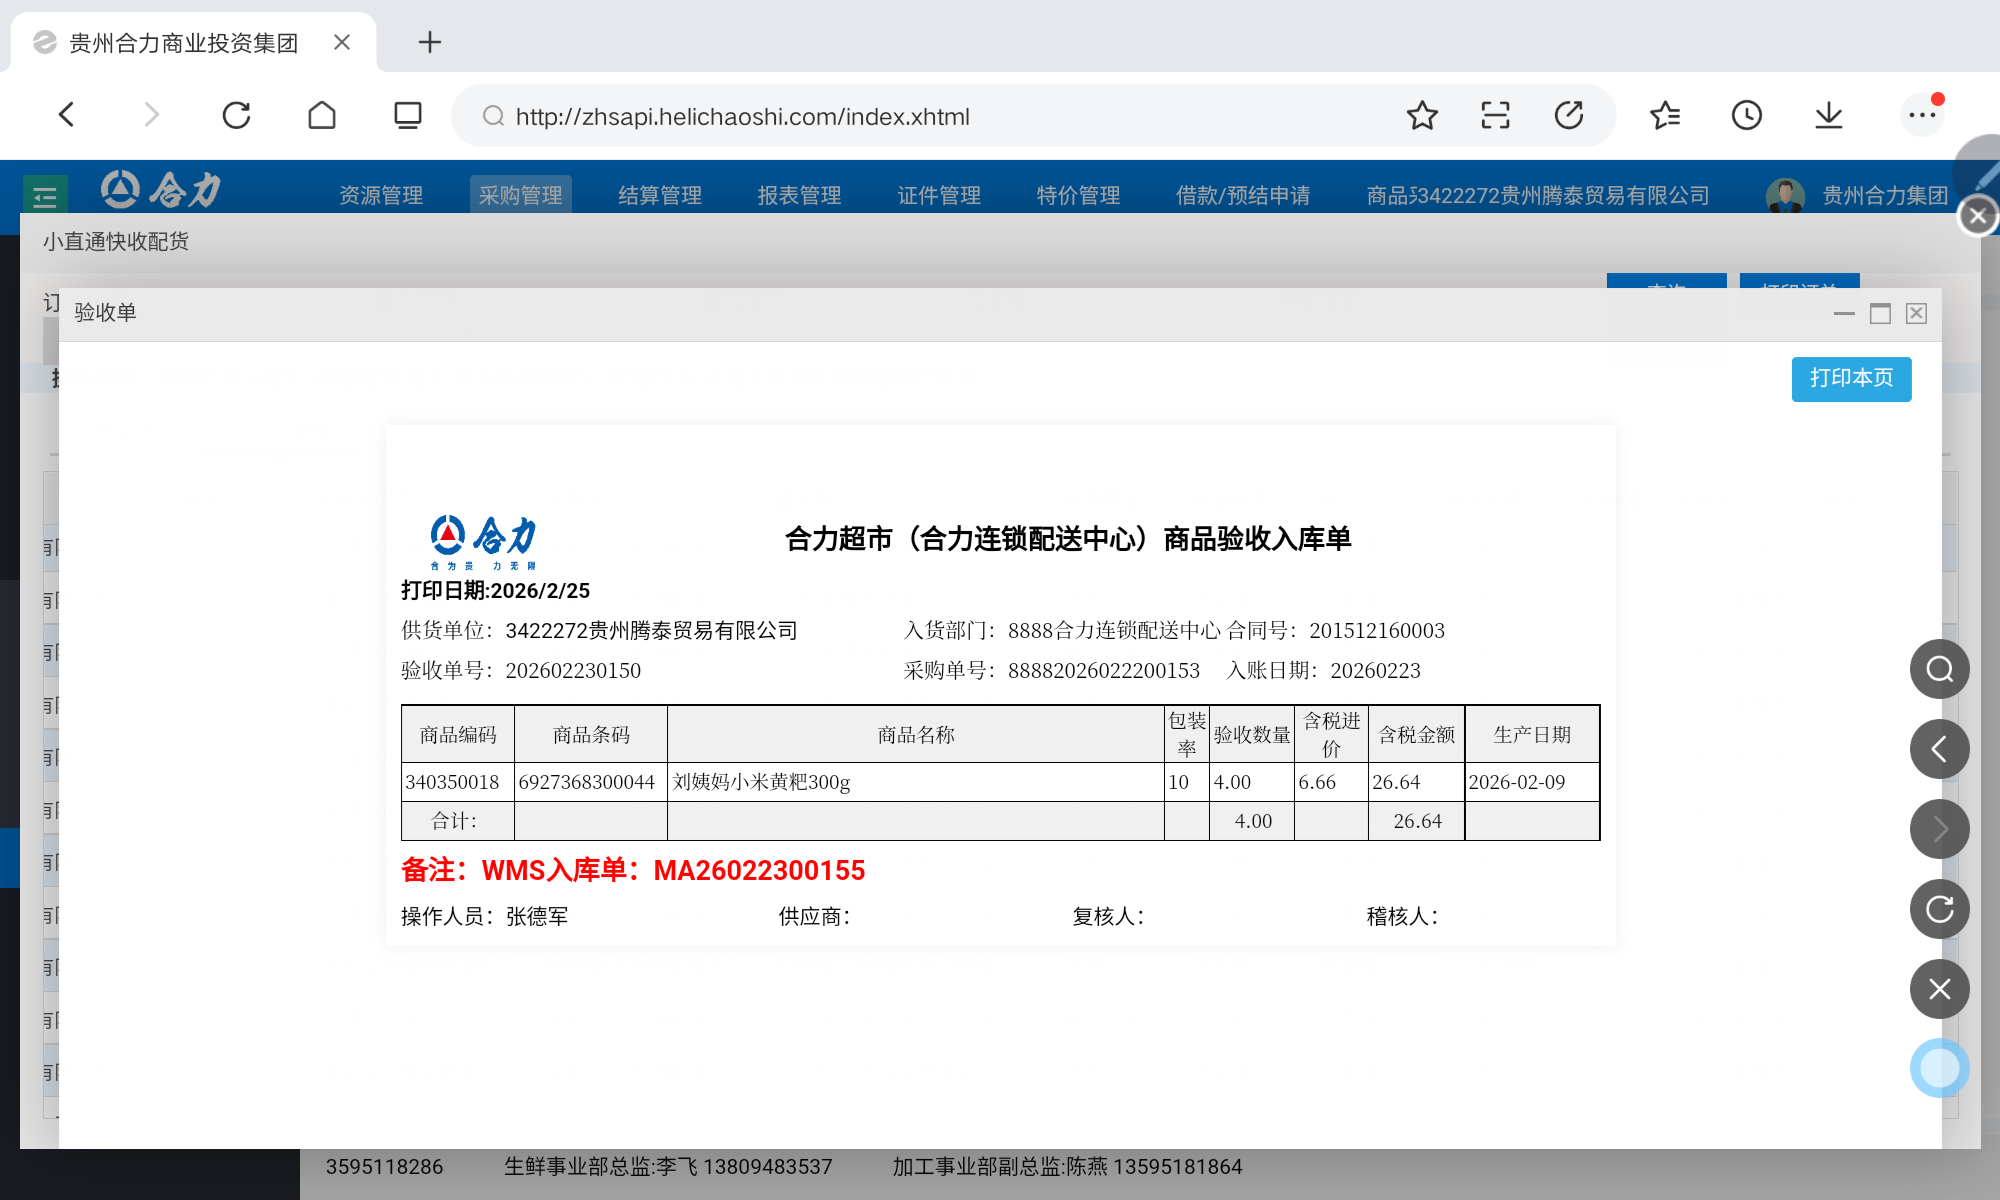Click floating magnifier search button

pyautogui.click(x=1939, y=669)
